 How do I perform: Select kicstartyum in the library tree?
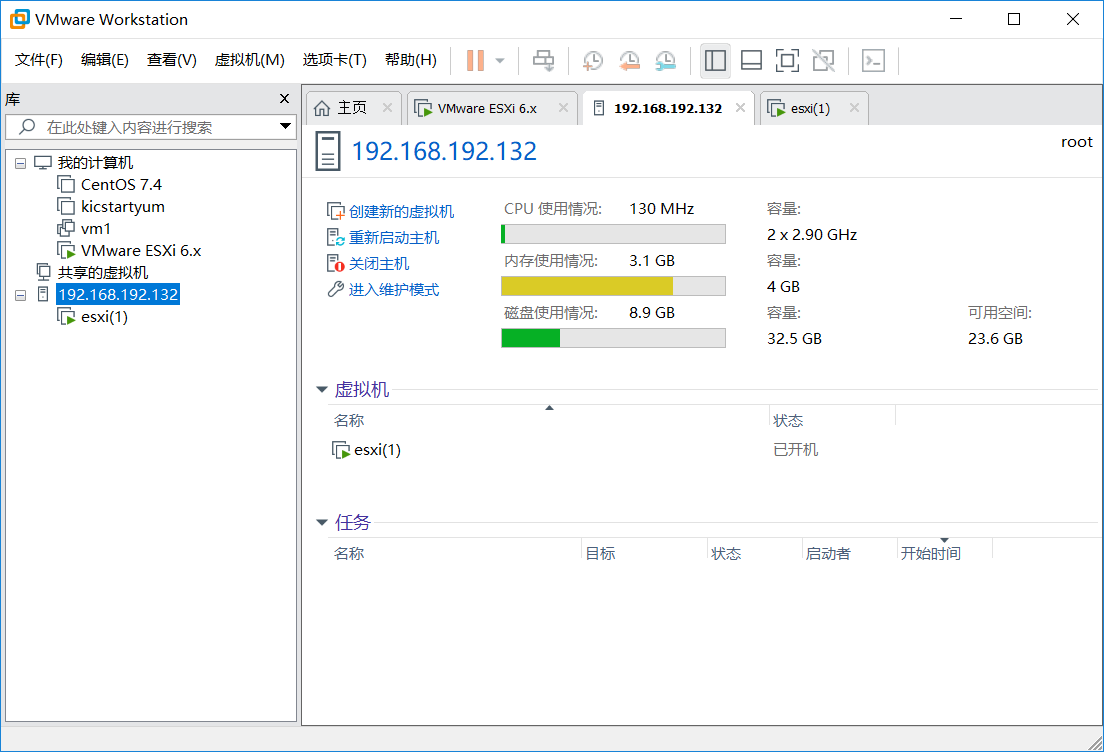(123, 206)
